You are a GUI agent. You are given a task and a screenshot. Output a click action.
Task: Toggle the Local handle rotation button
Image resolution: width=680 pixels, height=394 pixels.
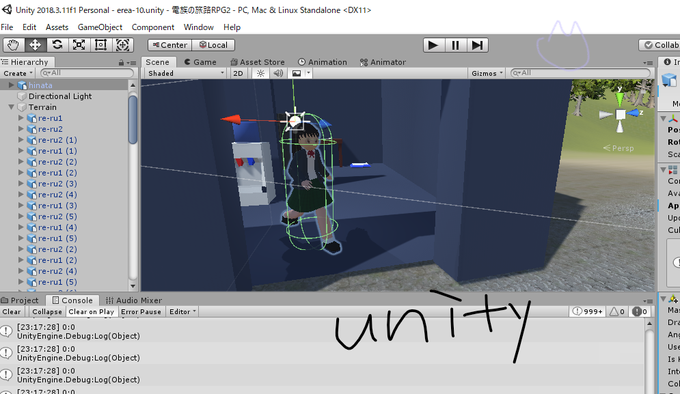[x=213, y=45]
